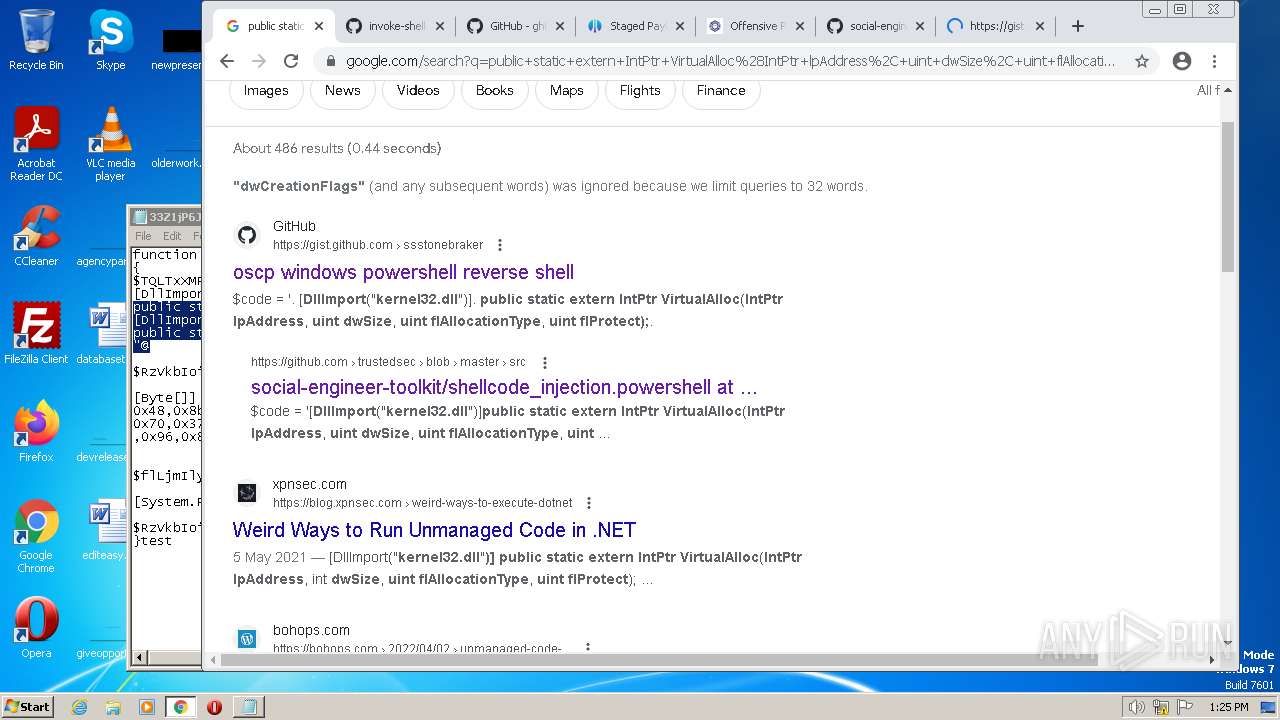Filter results by Finance
Image resolution: width=1280 pixels, height=720 pixels.
[721, 90]
